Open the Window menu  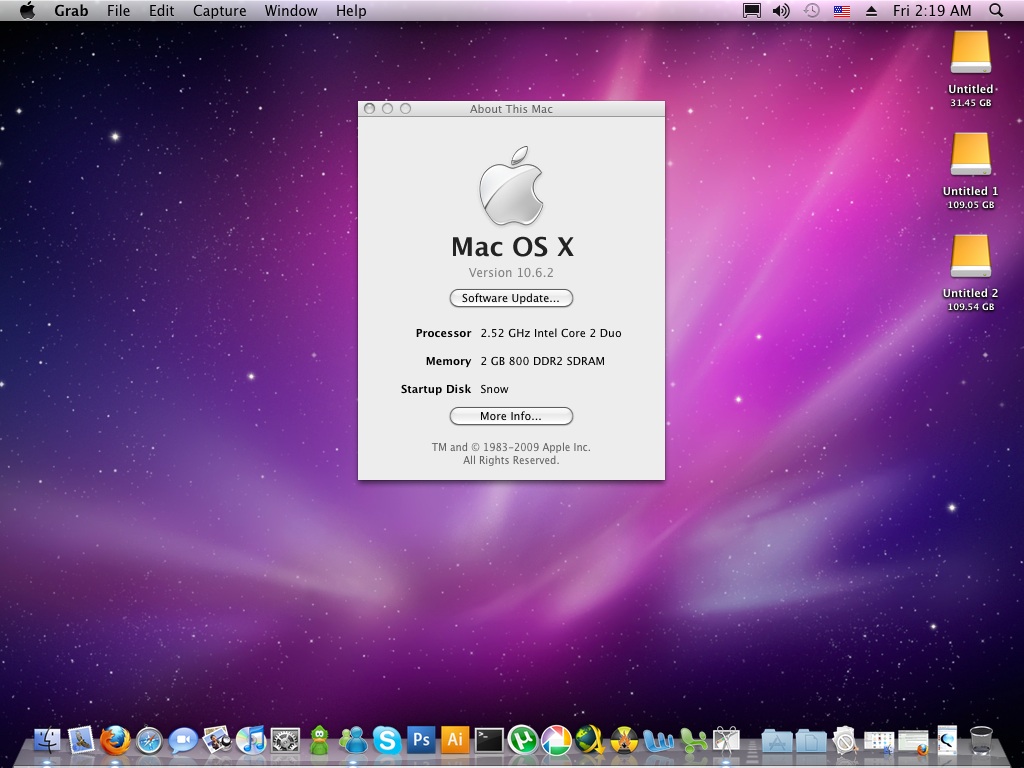pyautogui.click(x=291, y=10)
